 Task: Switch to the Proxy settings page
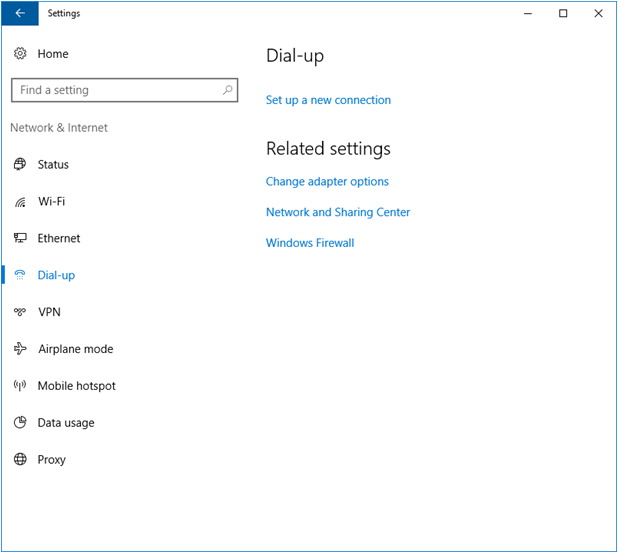click(52, 460)
